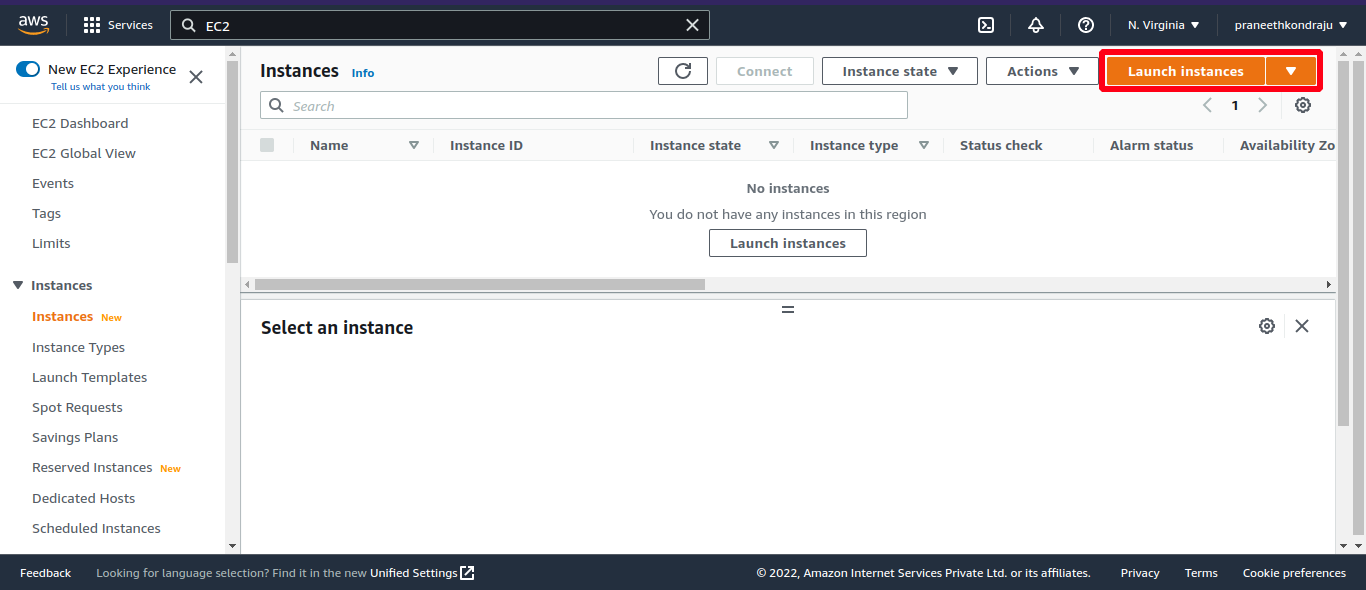
Task: Sort by Instance type column arrow
Action: [924, 145]
